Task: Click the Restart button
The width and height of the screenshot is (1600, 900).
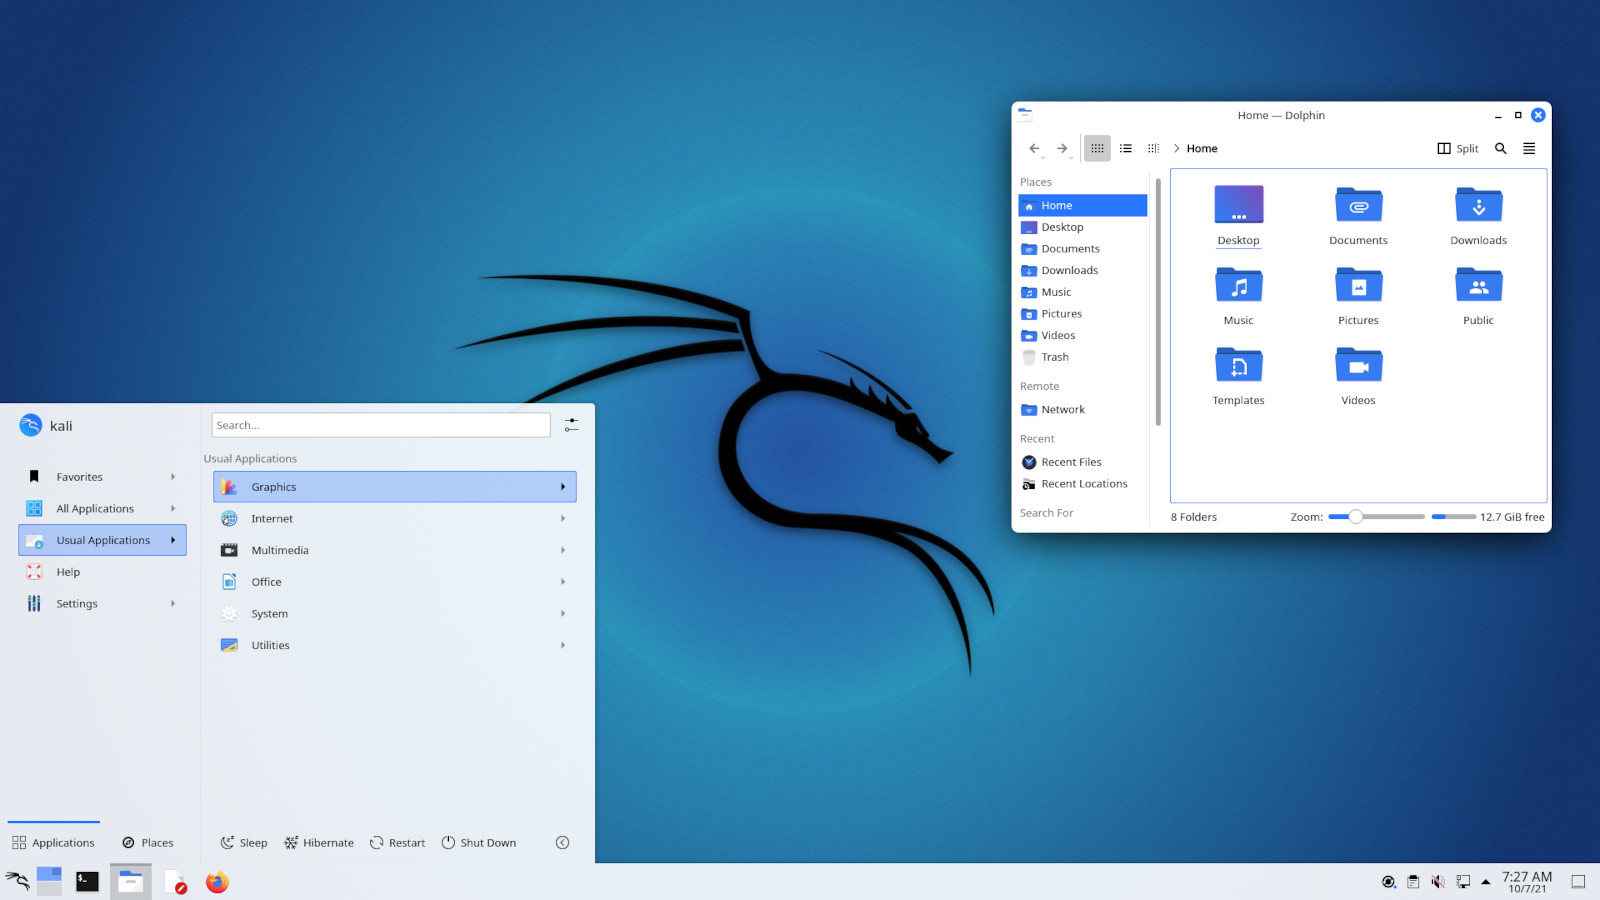Action: pyautogui.click(x=397, y=843)
